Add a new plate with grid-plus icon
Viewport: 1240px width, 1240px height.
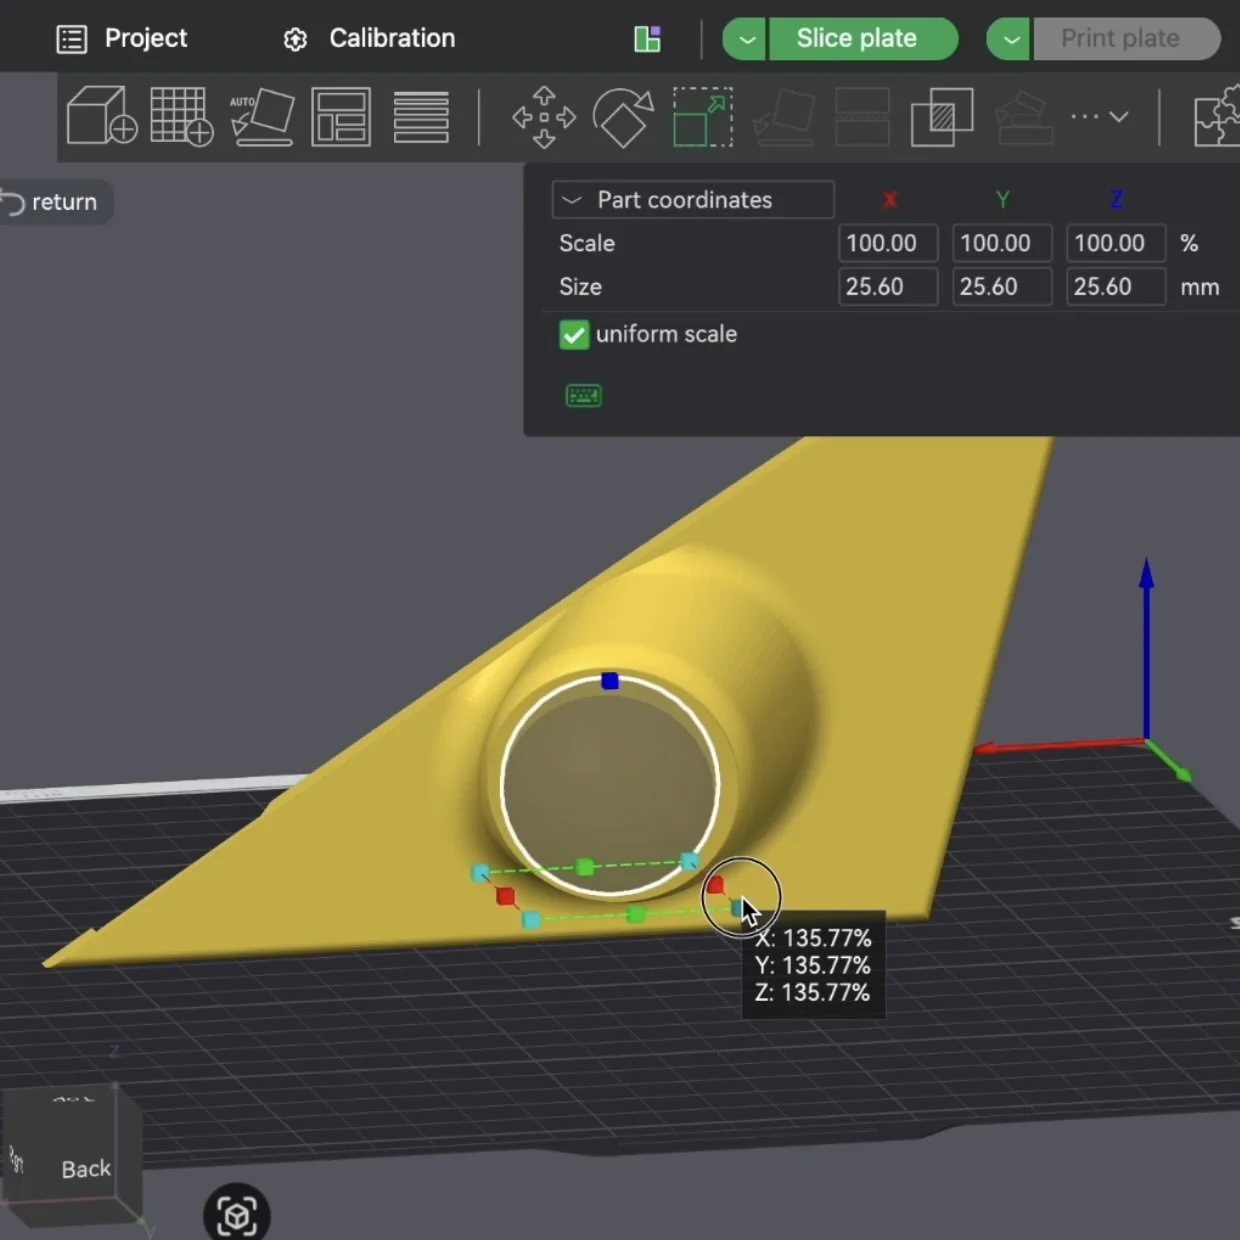click(x=181, y=116)
